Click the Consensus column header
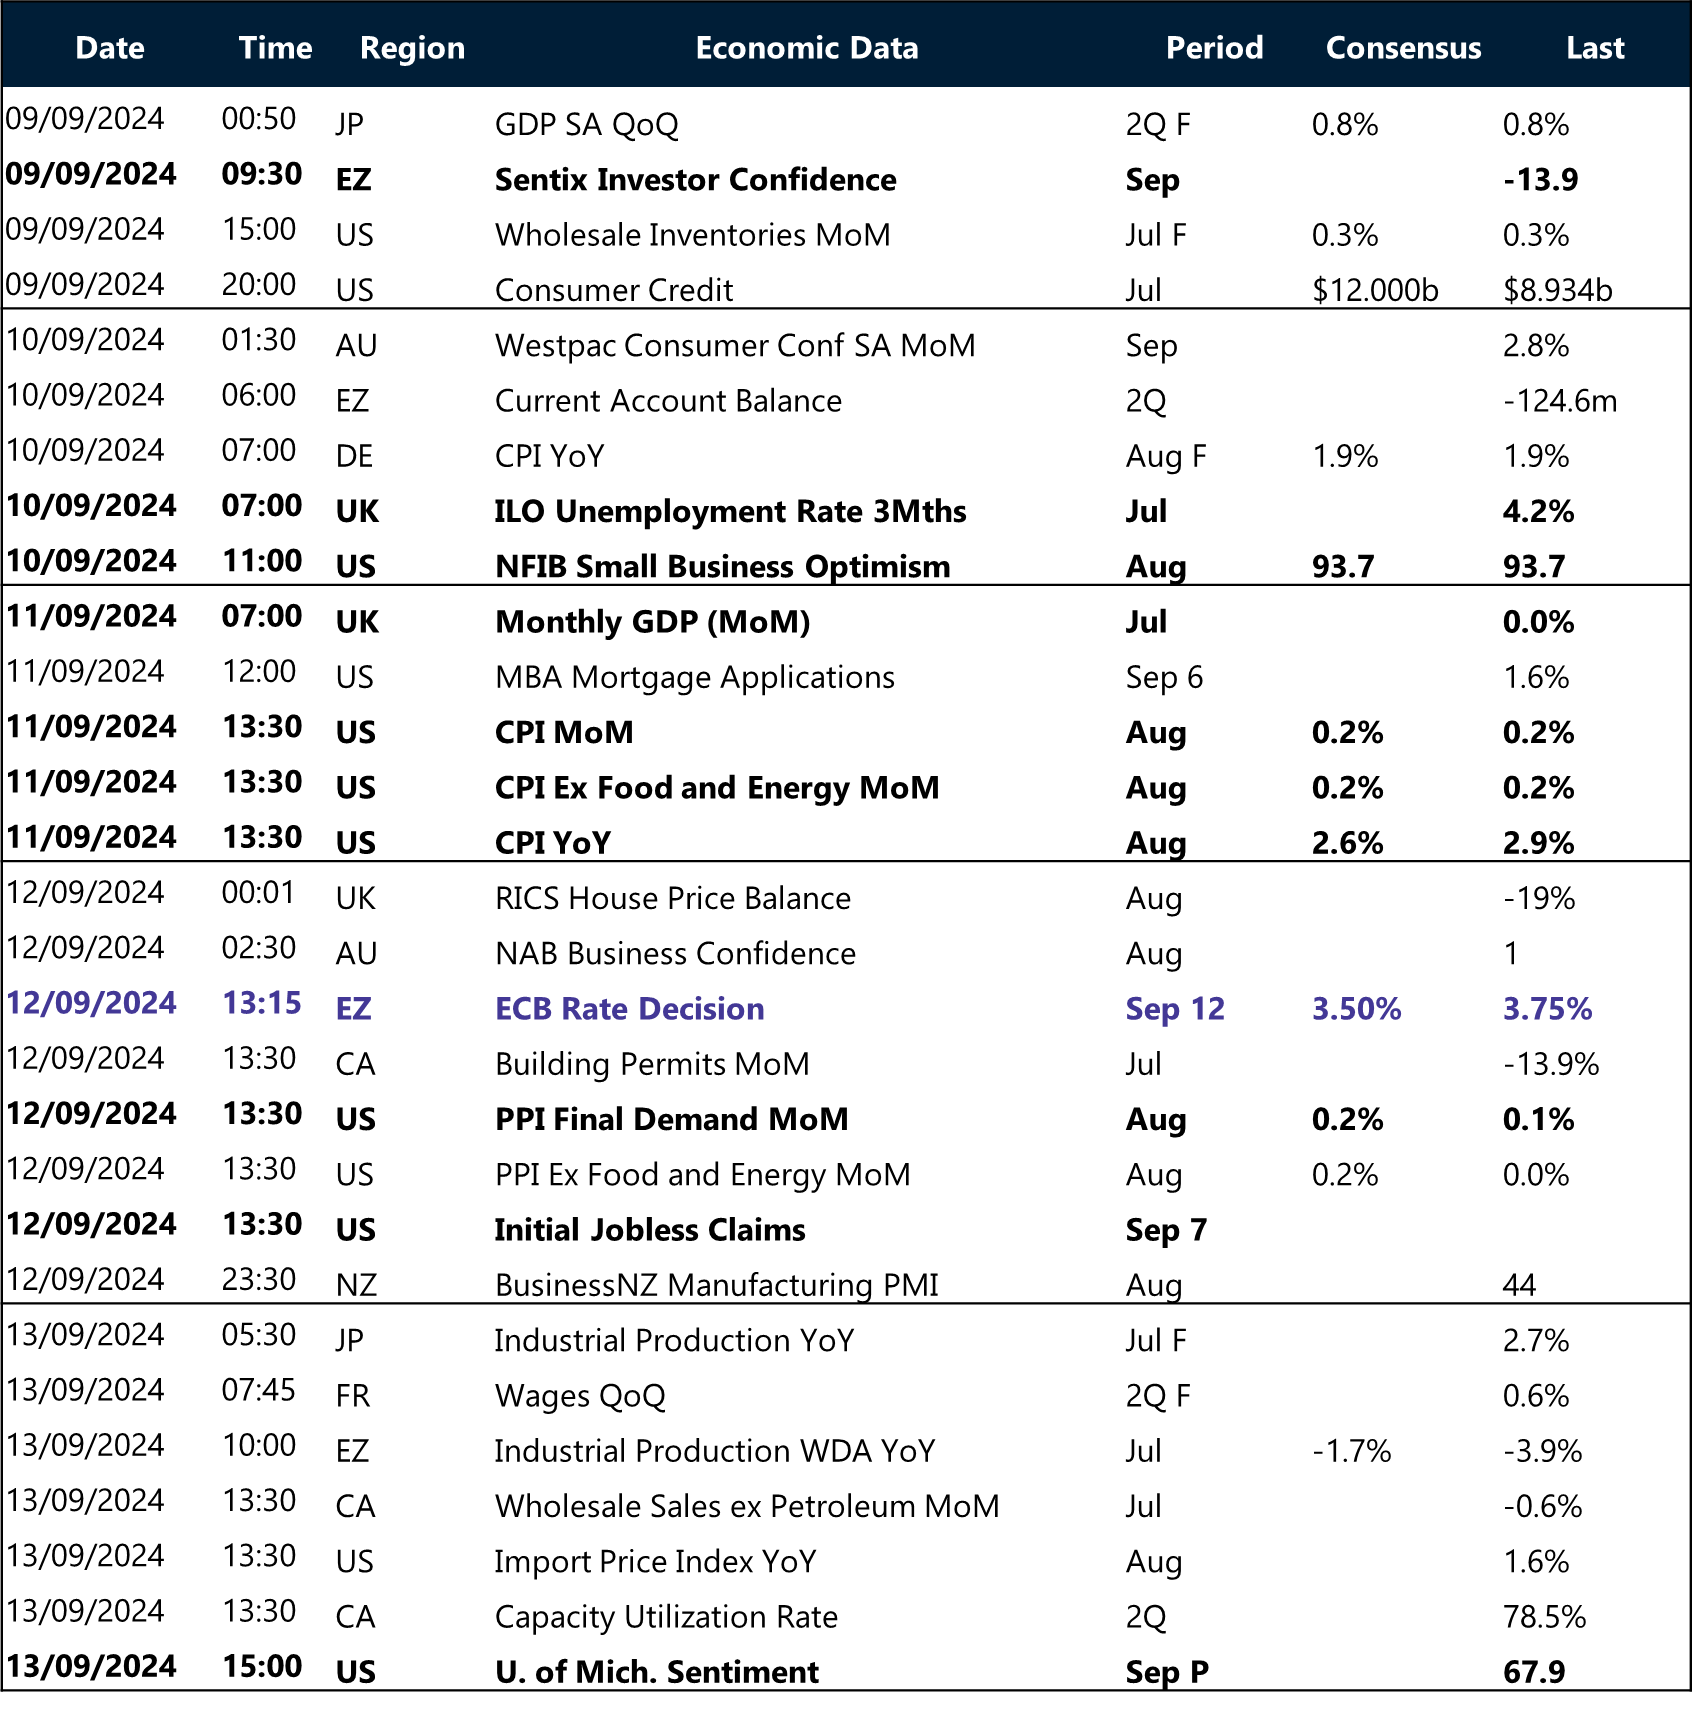 click(x=1403, y=48)
